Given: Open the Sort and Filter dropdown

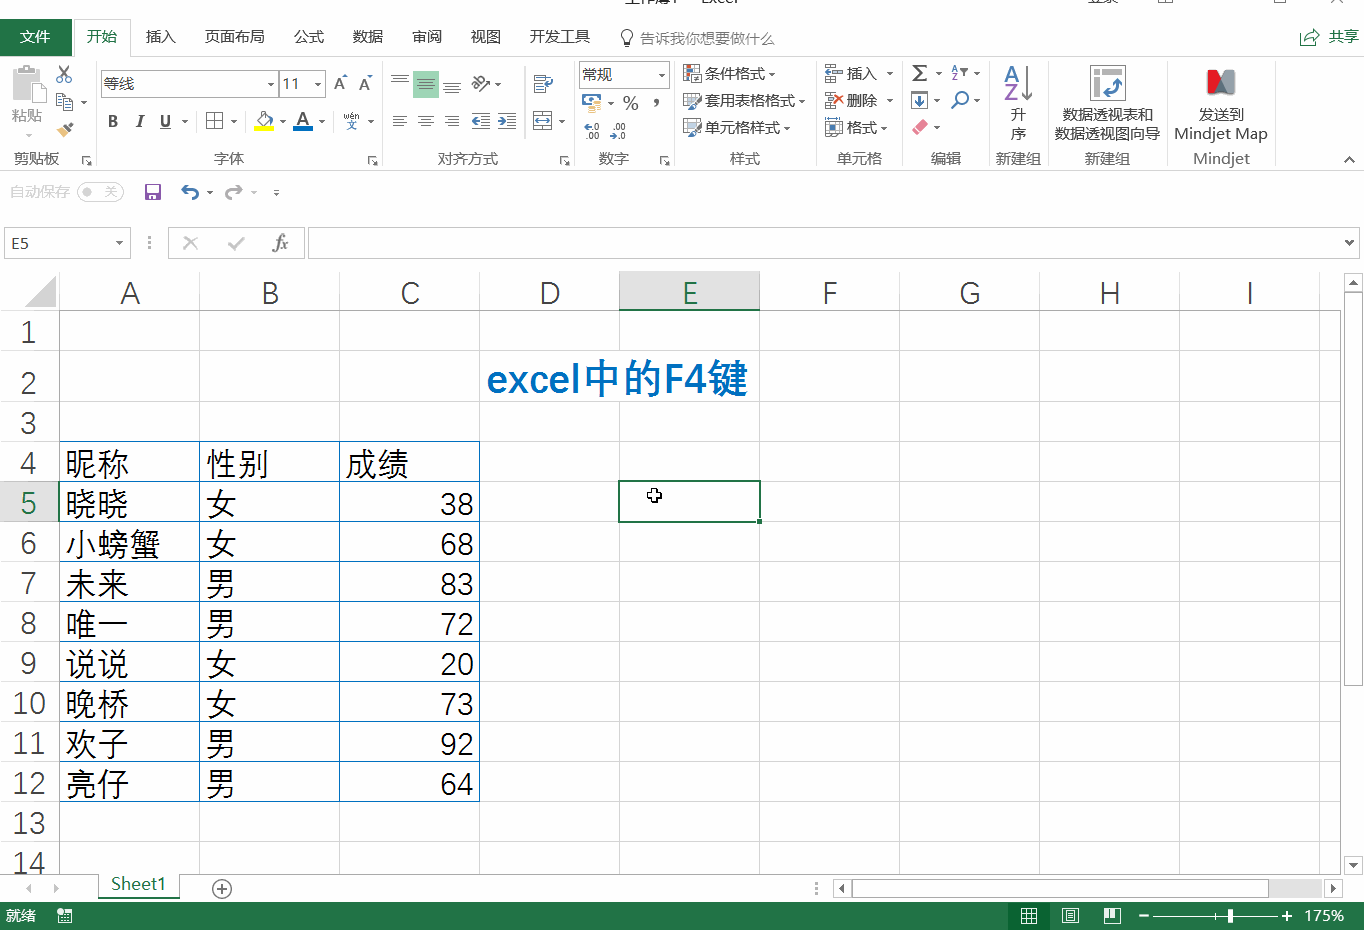Looking at the screenshot, I should [x=965, y=73].
